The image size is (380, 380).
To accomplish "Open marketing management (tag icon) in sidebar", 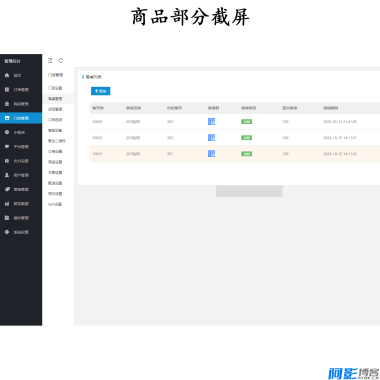I will (x=21, y=189).
